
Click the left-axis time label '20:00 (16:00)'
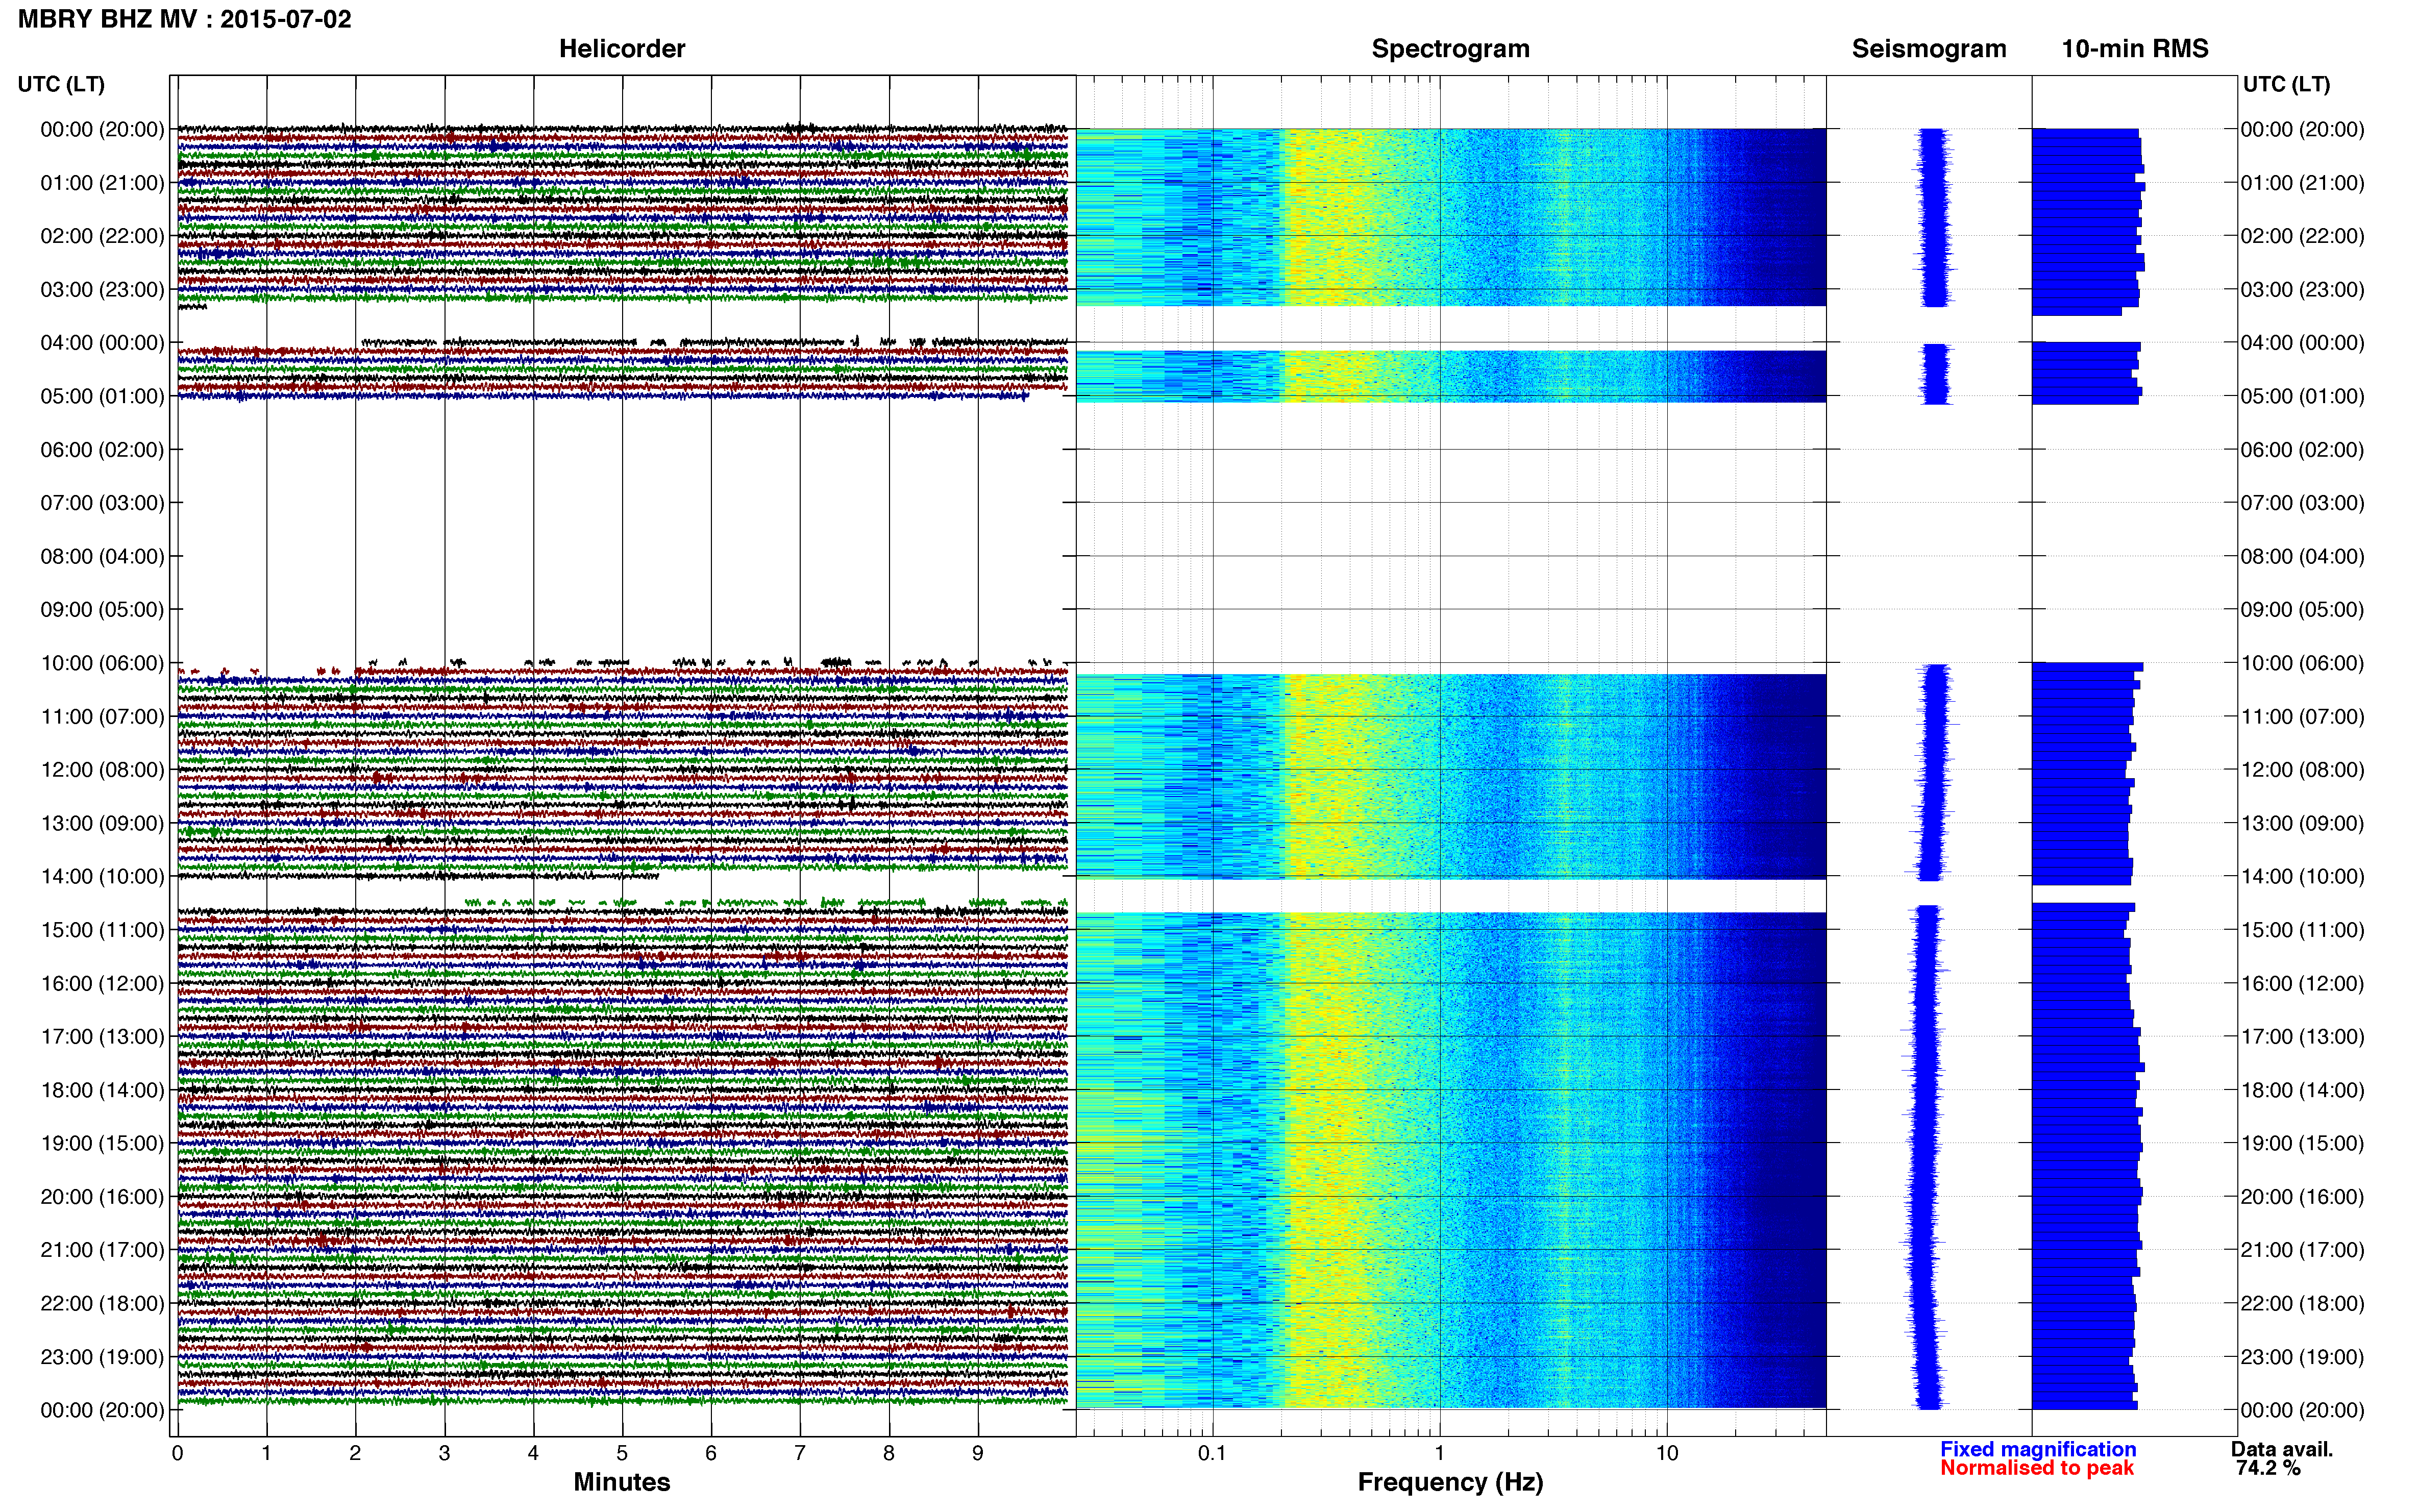[102, 1197]
